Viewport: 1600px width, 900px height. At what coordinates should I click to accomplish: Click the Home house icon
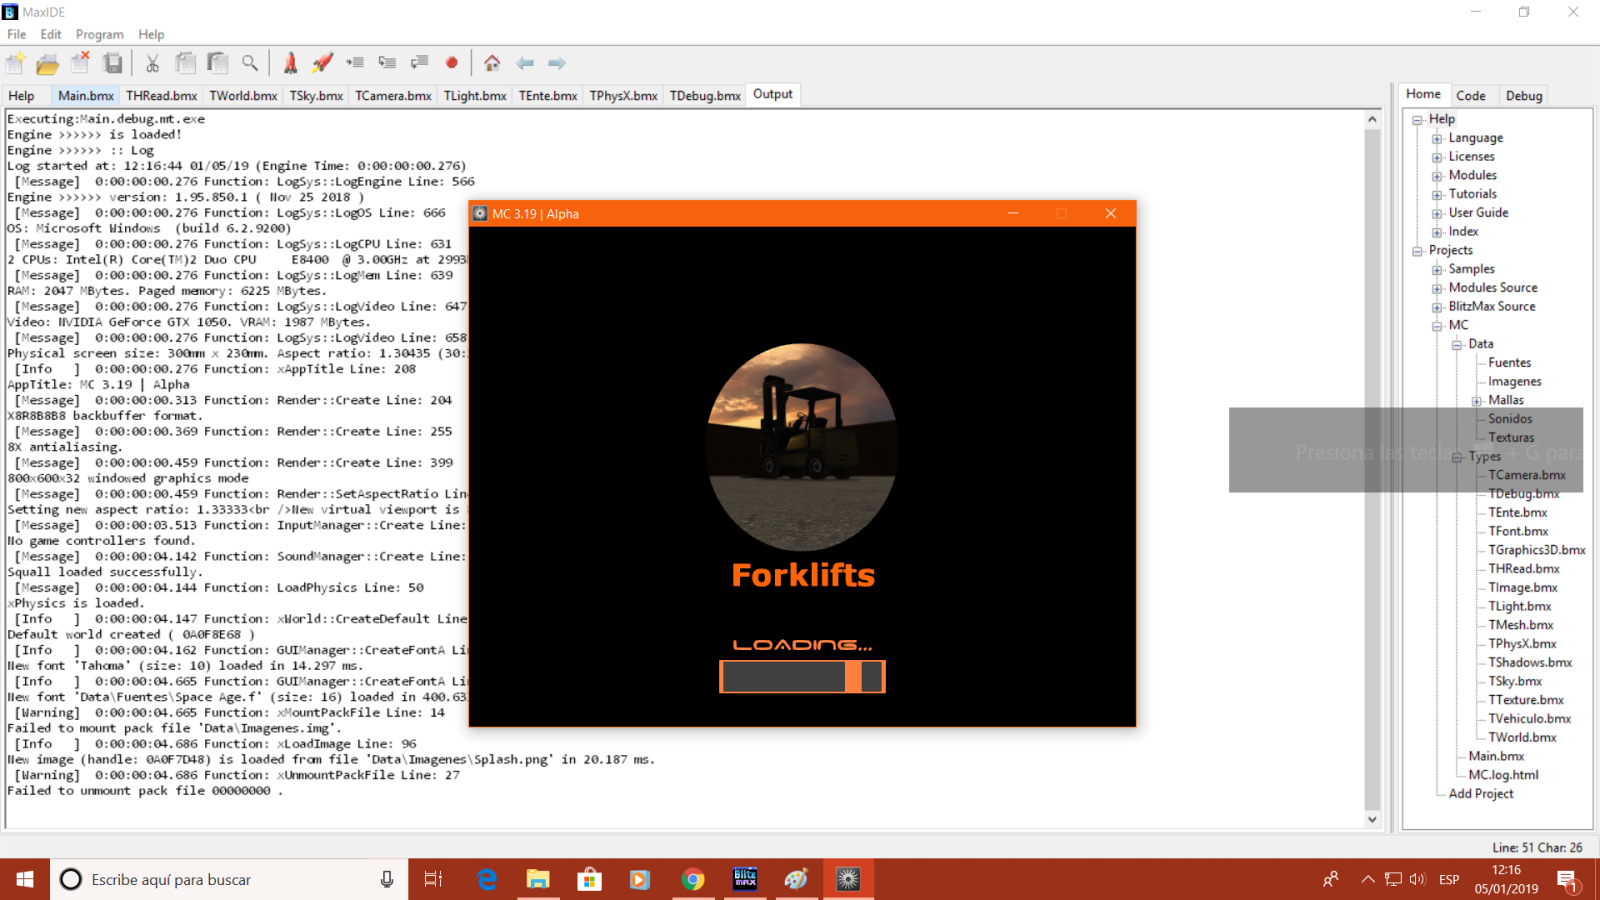492,63
